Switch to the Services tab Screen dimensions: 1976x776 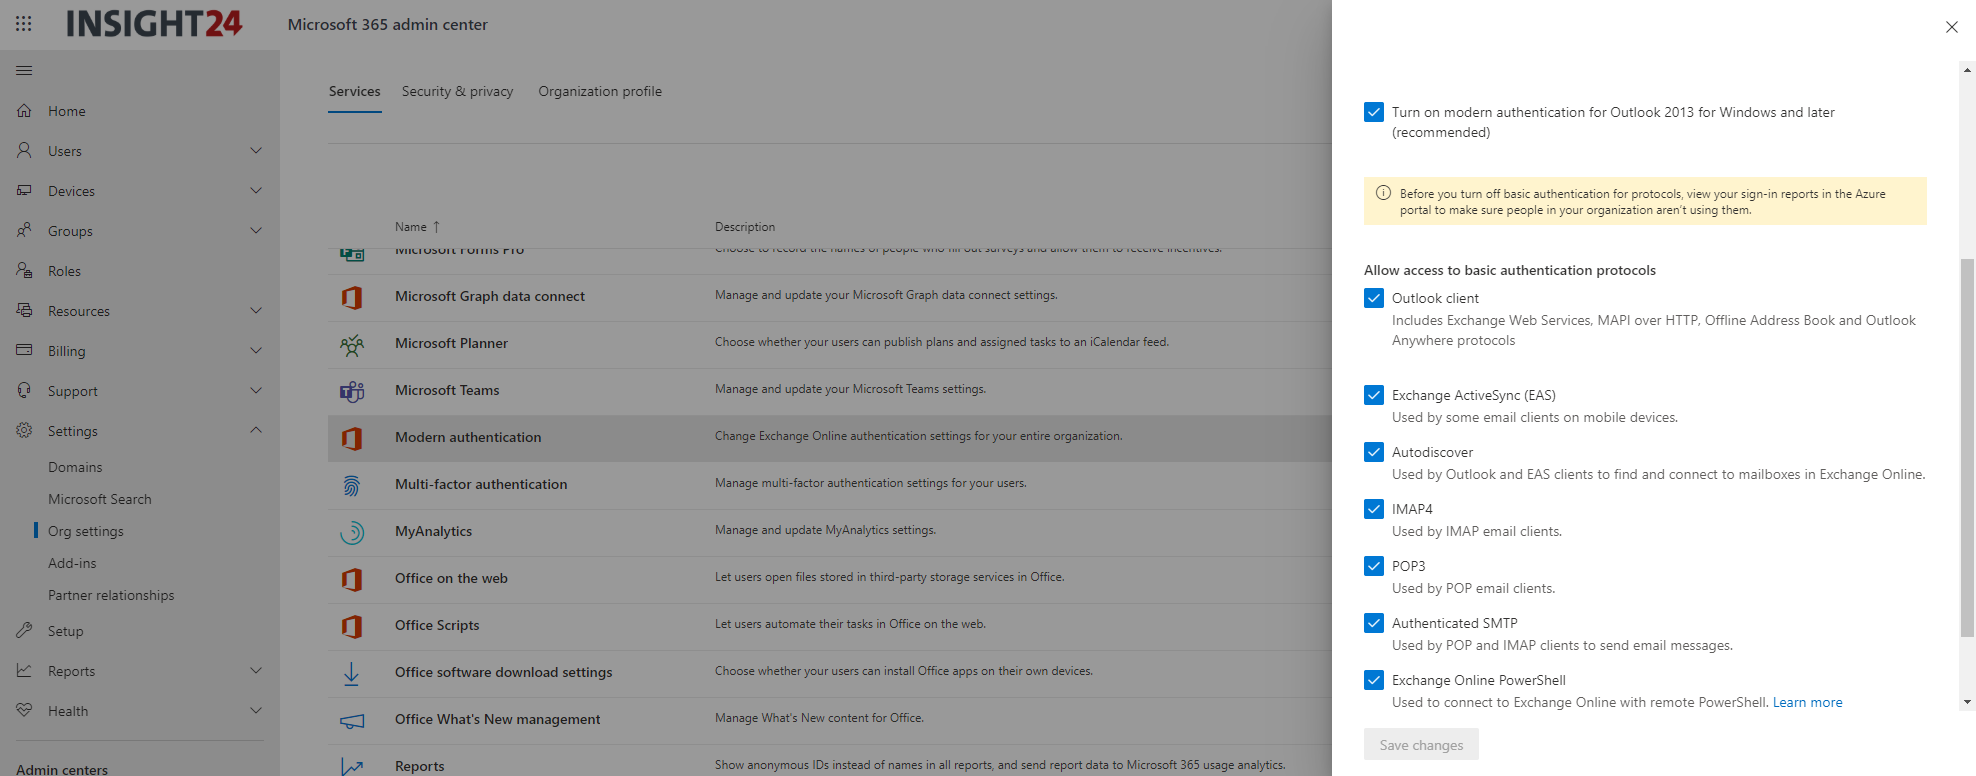[x=355, y=91]
